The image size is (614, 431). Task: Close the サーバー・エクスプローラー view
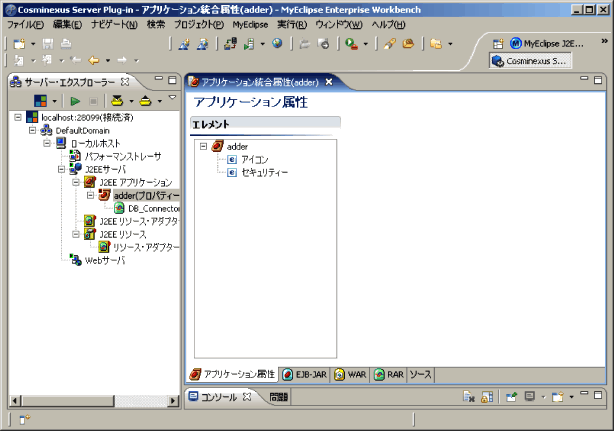pyautogui.click(x=125, y=82)
